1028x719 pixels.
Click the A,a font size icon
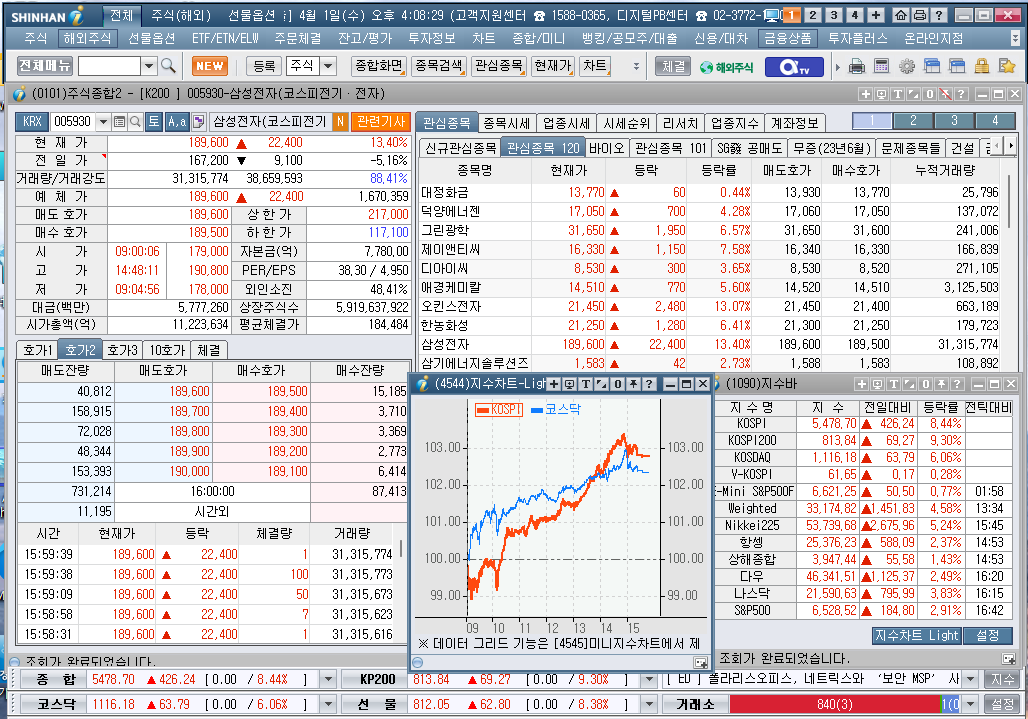(176, 121)
